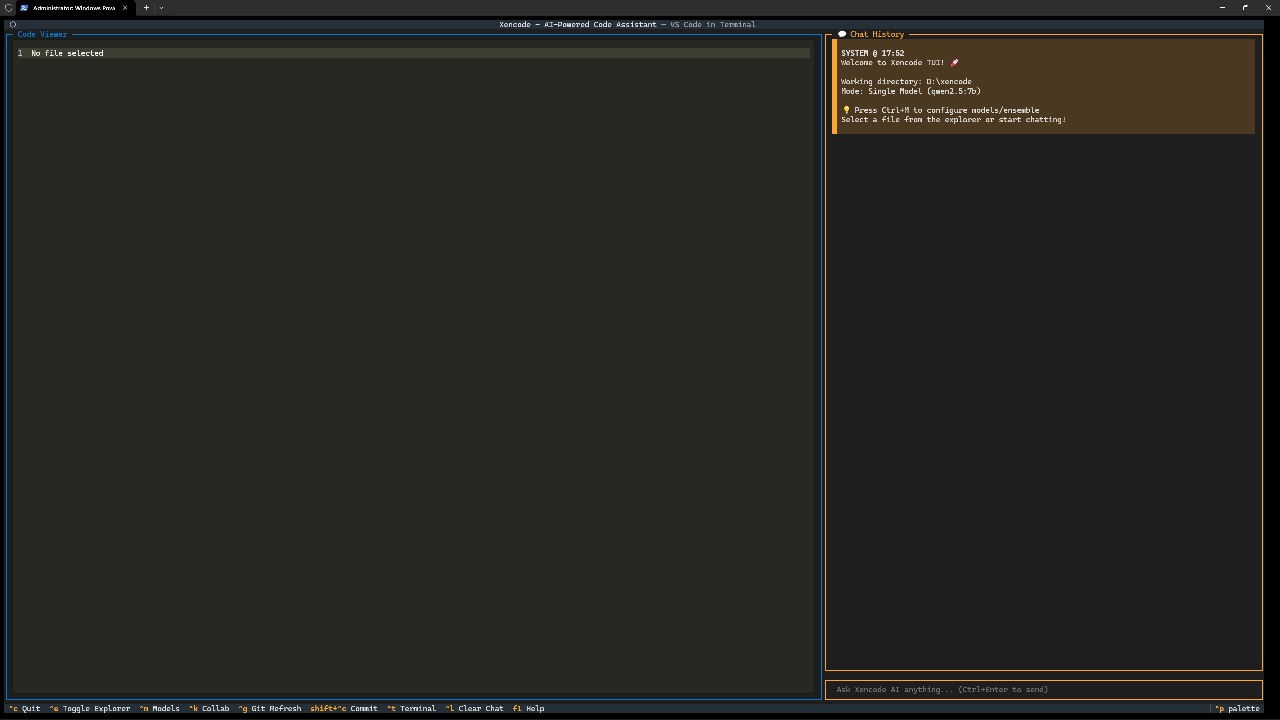Open Models from the footer shortcut bar
This screenshot has height=720, width=1280.
click(160, 708)
